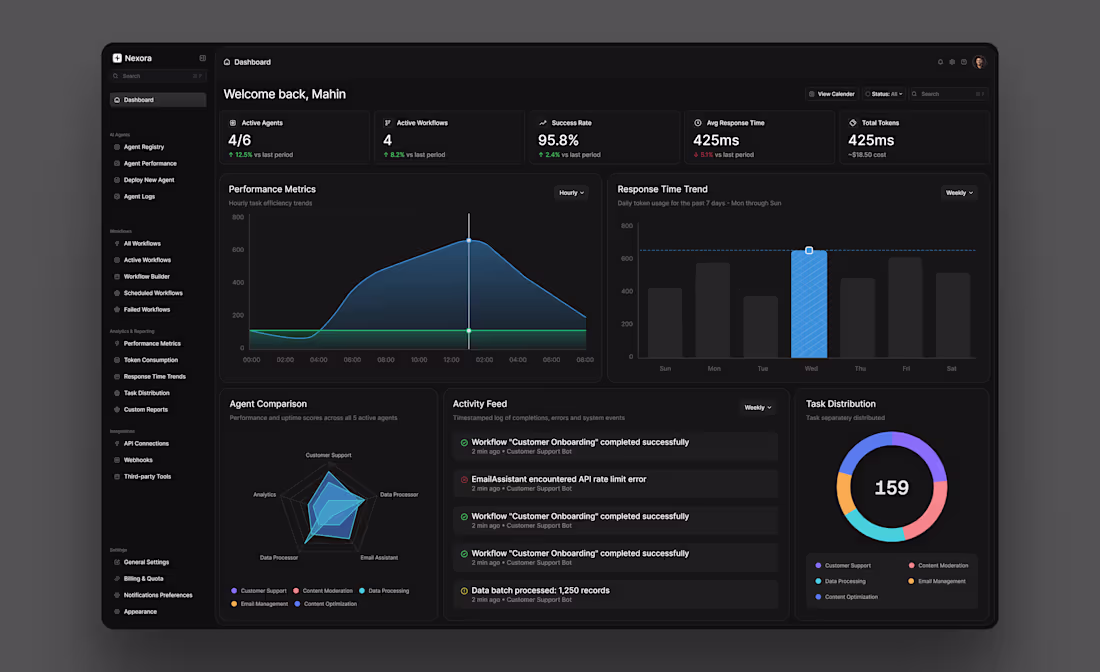Open notifications bell in top bar
Image resolution: width=1100 pixels, height=672 pixels.
(x=940, y=62)
